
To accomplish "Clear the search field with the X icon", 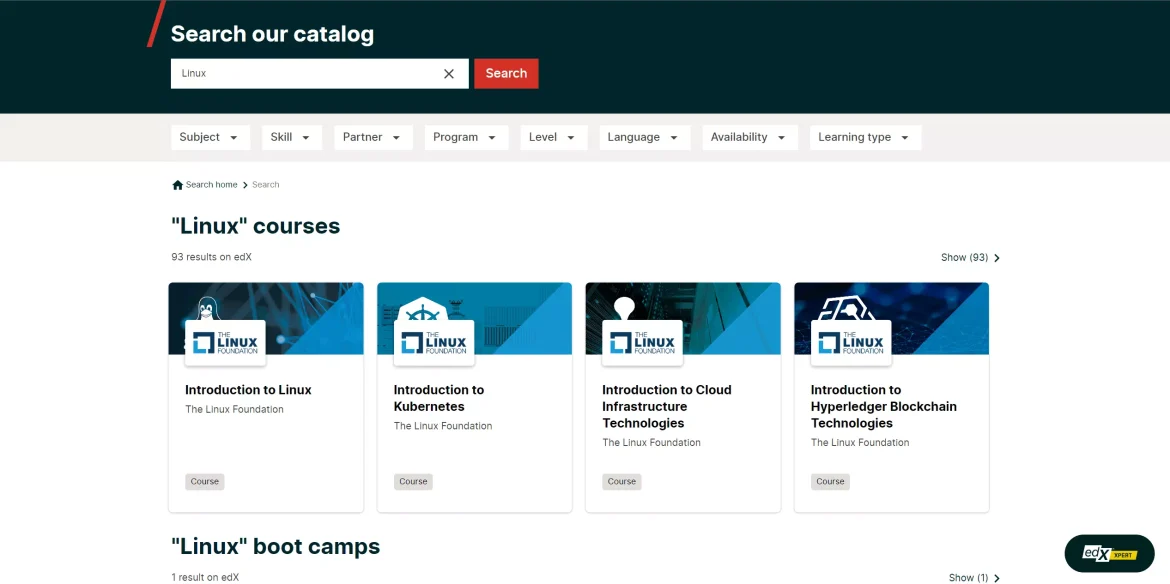I will coord(448,74).
